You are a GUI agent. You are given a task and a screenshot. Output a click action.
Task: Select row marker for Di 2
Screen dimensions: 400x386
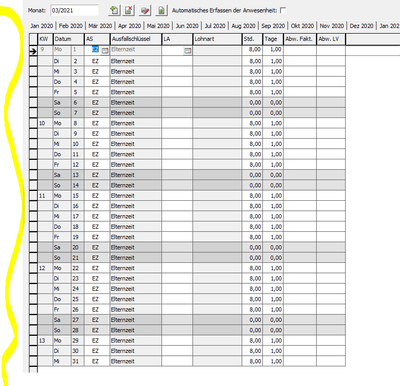(33, 61)
